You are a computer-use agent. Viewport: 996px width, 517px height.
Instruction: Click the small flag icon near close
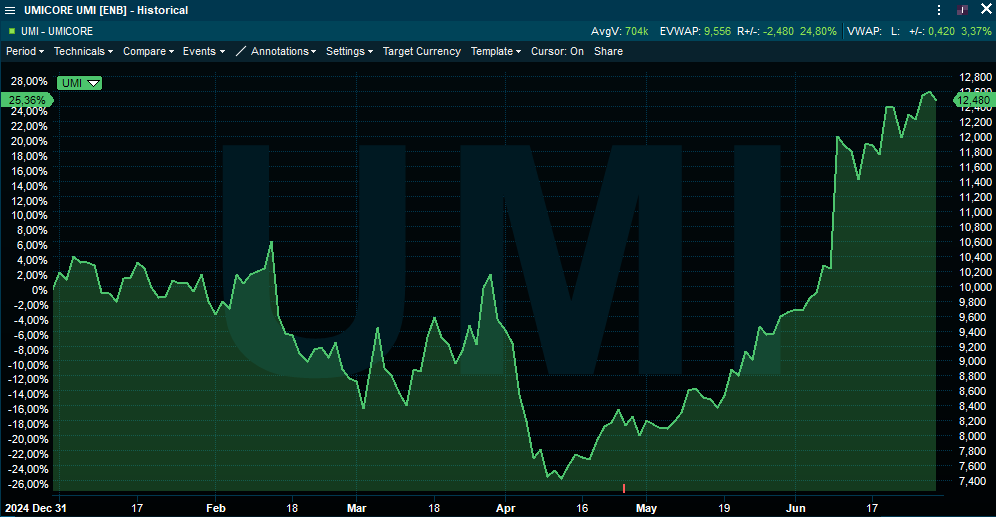pos(962,10)
